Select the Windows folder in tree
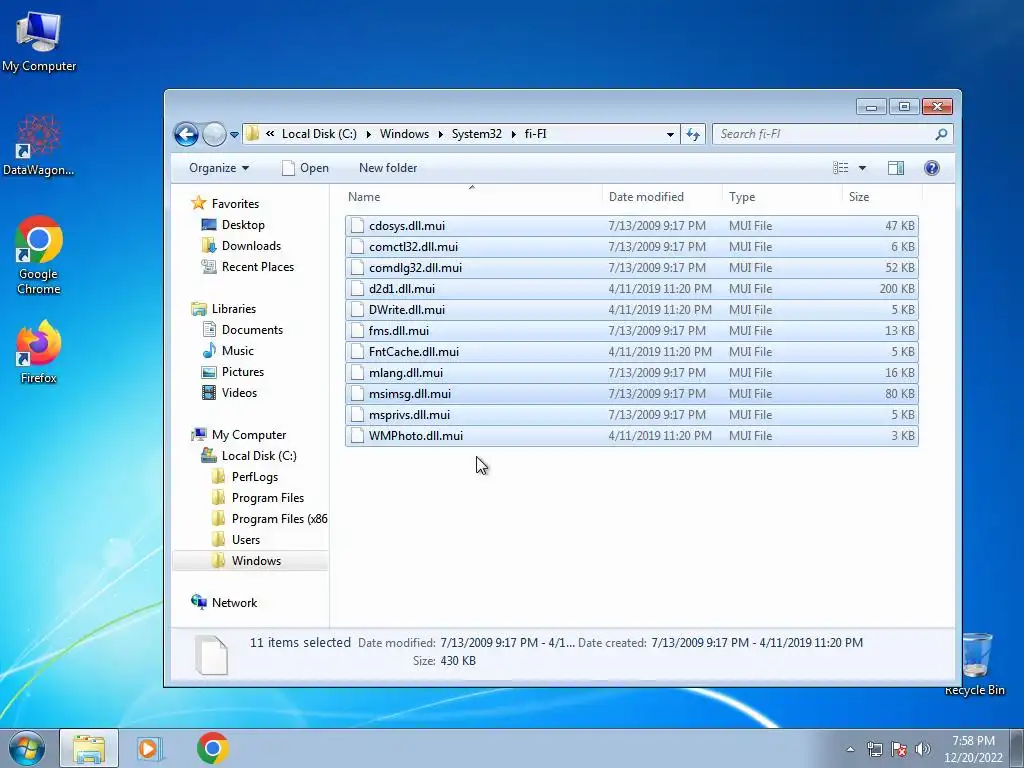This screenshot has height=768, width=1024. [x=250, y=560]
